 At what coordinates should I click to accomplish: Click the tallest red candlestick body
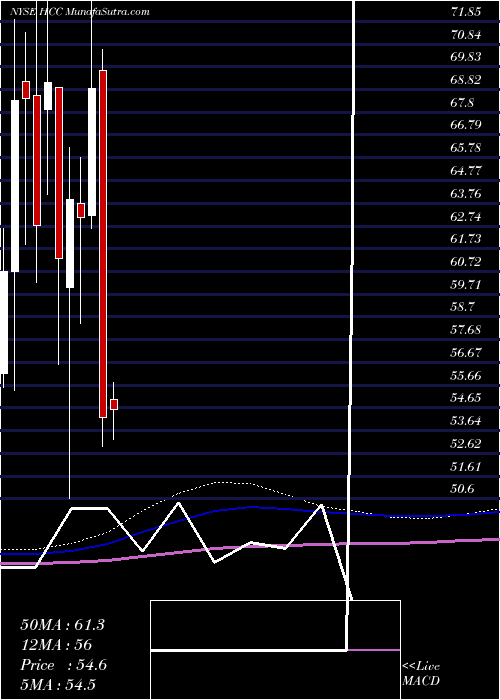tap(103, 244)
